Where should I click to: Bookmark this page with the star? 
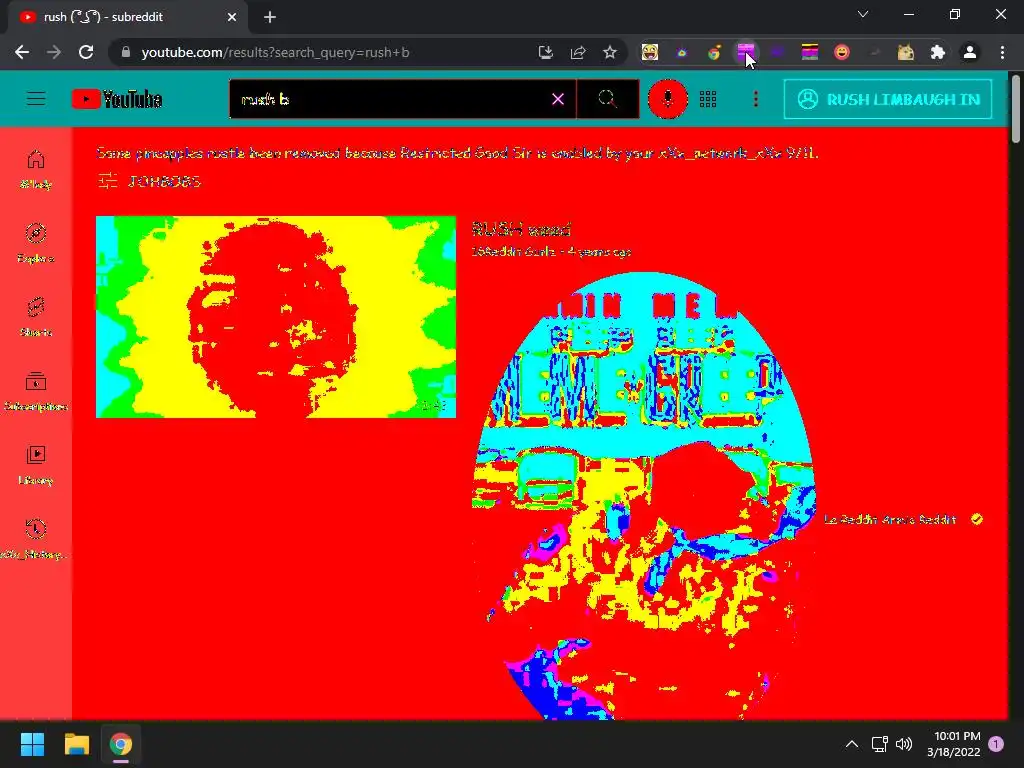(610, 52)
